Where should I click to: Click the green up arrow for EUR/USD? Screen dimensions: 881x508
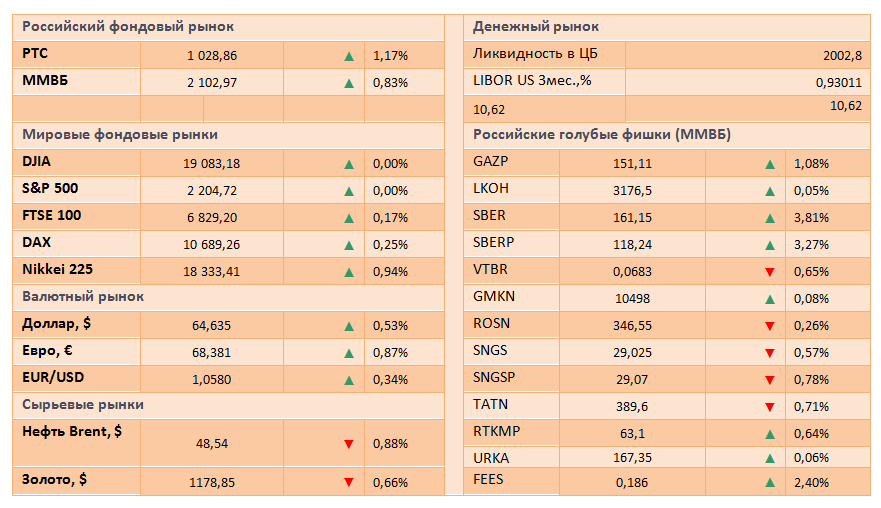348,380
